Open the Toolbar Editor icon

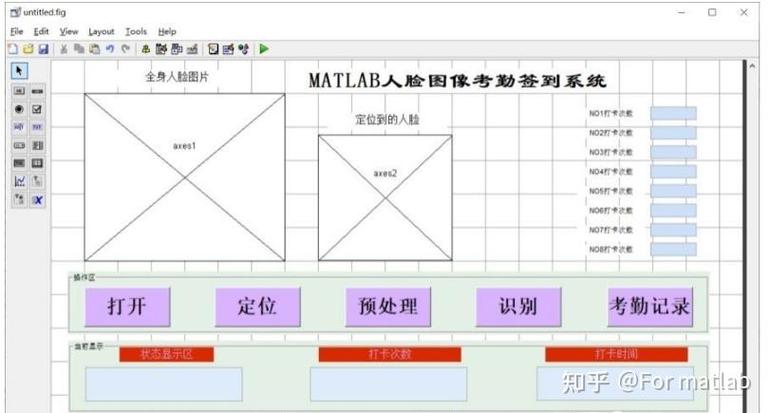click(192, 49)
